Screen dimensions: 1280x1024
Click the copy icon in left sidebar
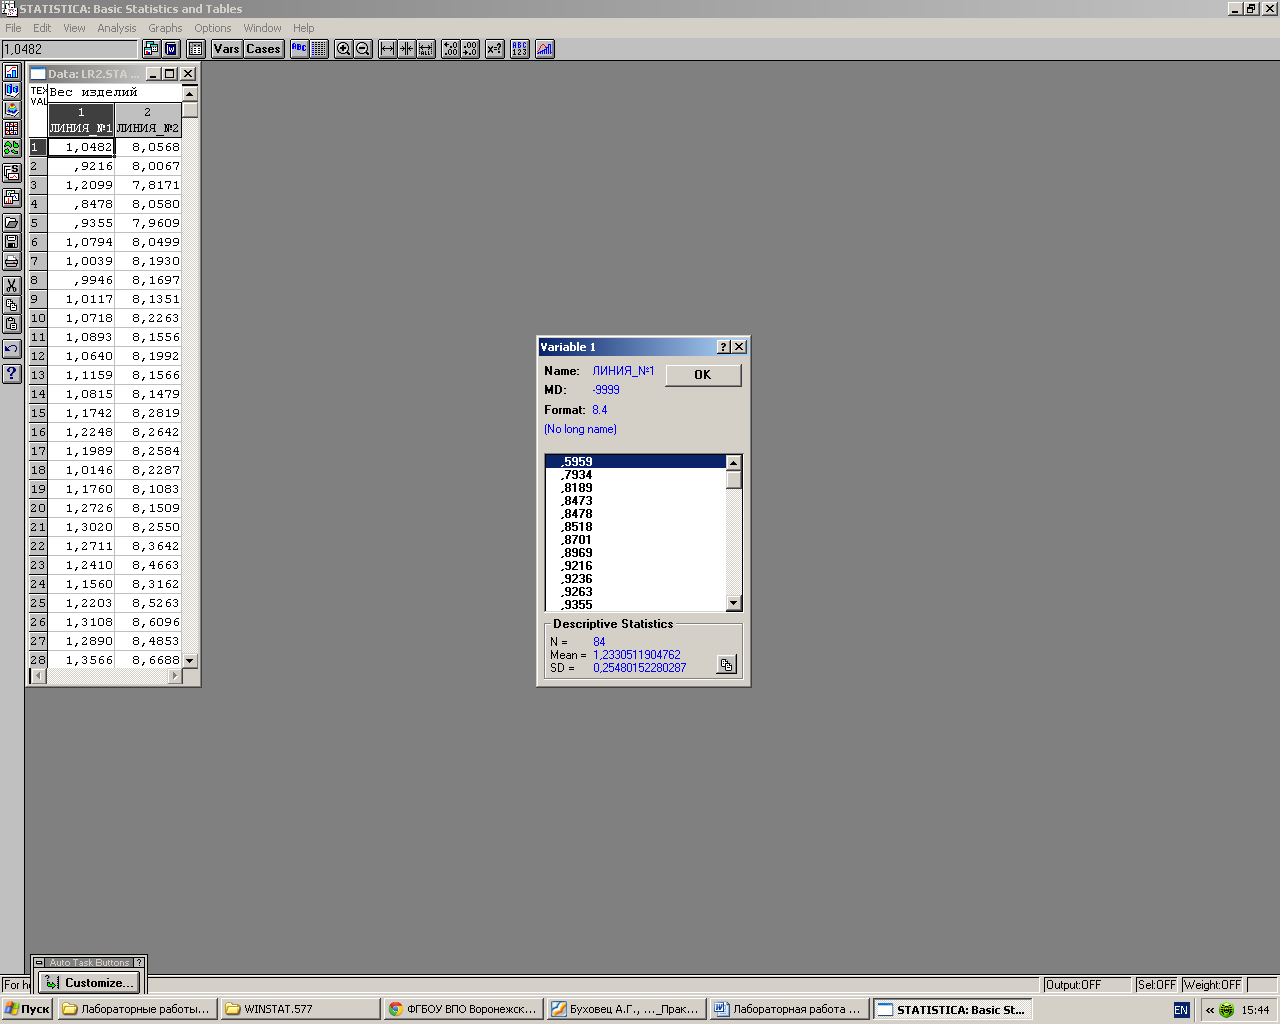click(11, 305)
